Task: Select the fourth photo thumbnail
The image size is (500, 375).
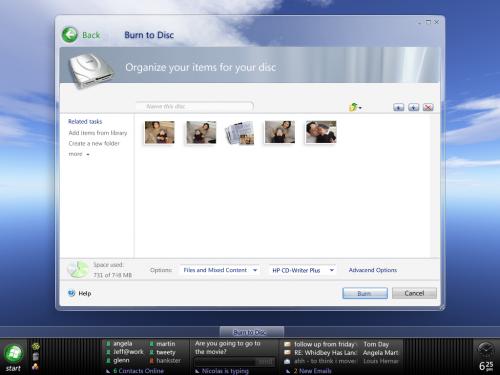Action: [280, 132]
